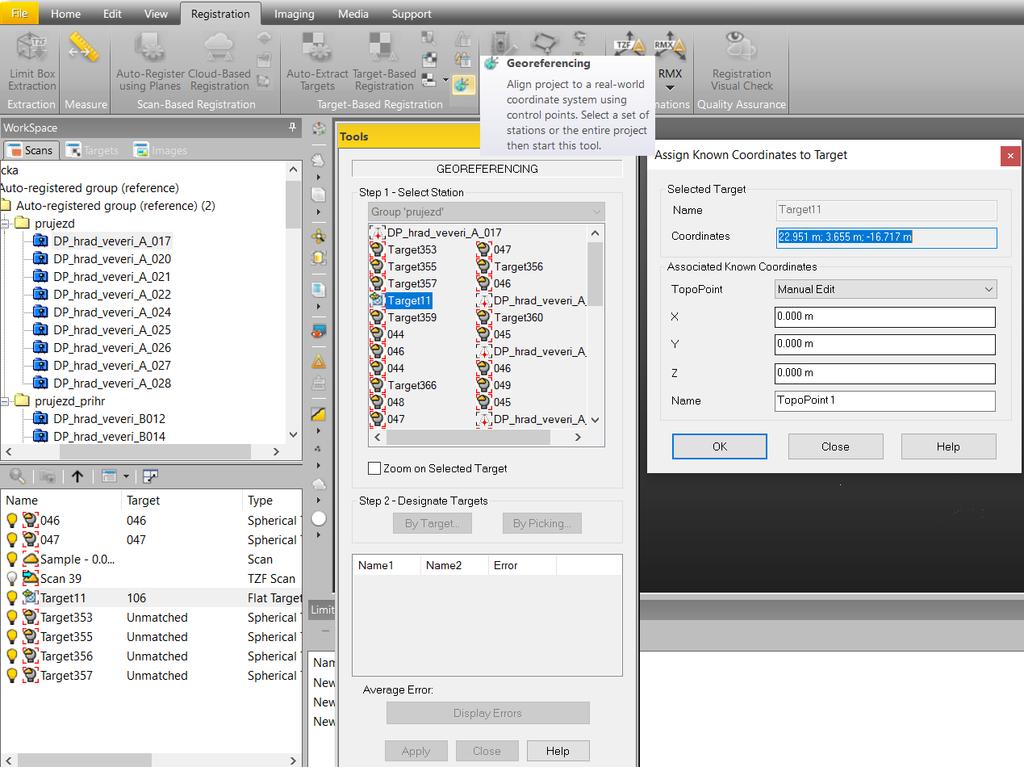Image resolution: width=1024 pixels, height=767 pixels.
Task: Enable Zoom on Selected Target checkbox
Action: [374, 468]
